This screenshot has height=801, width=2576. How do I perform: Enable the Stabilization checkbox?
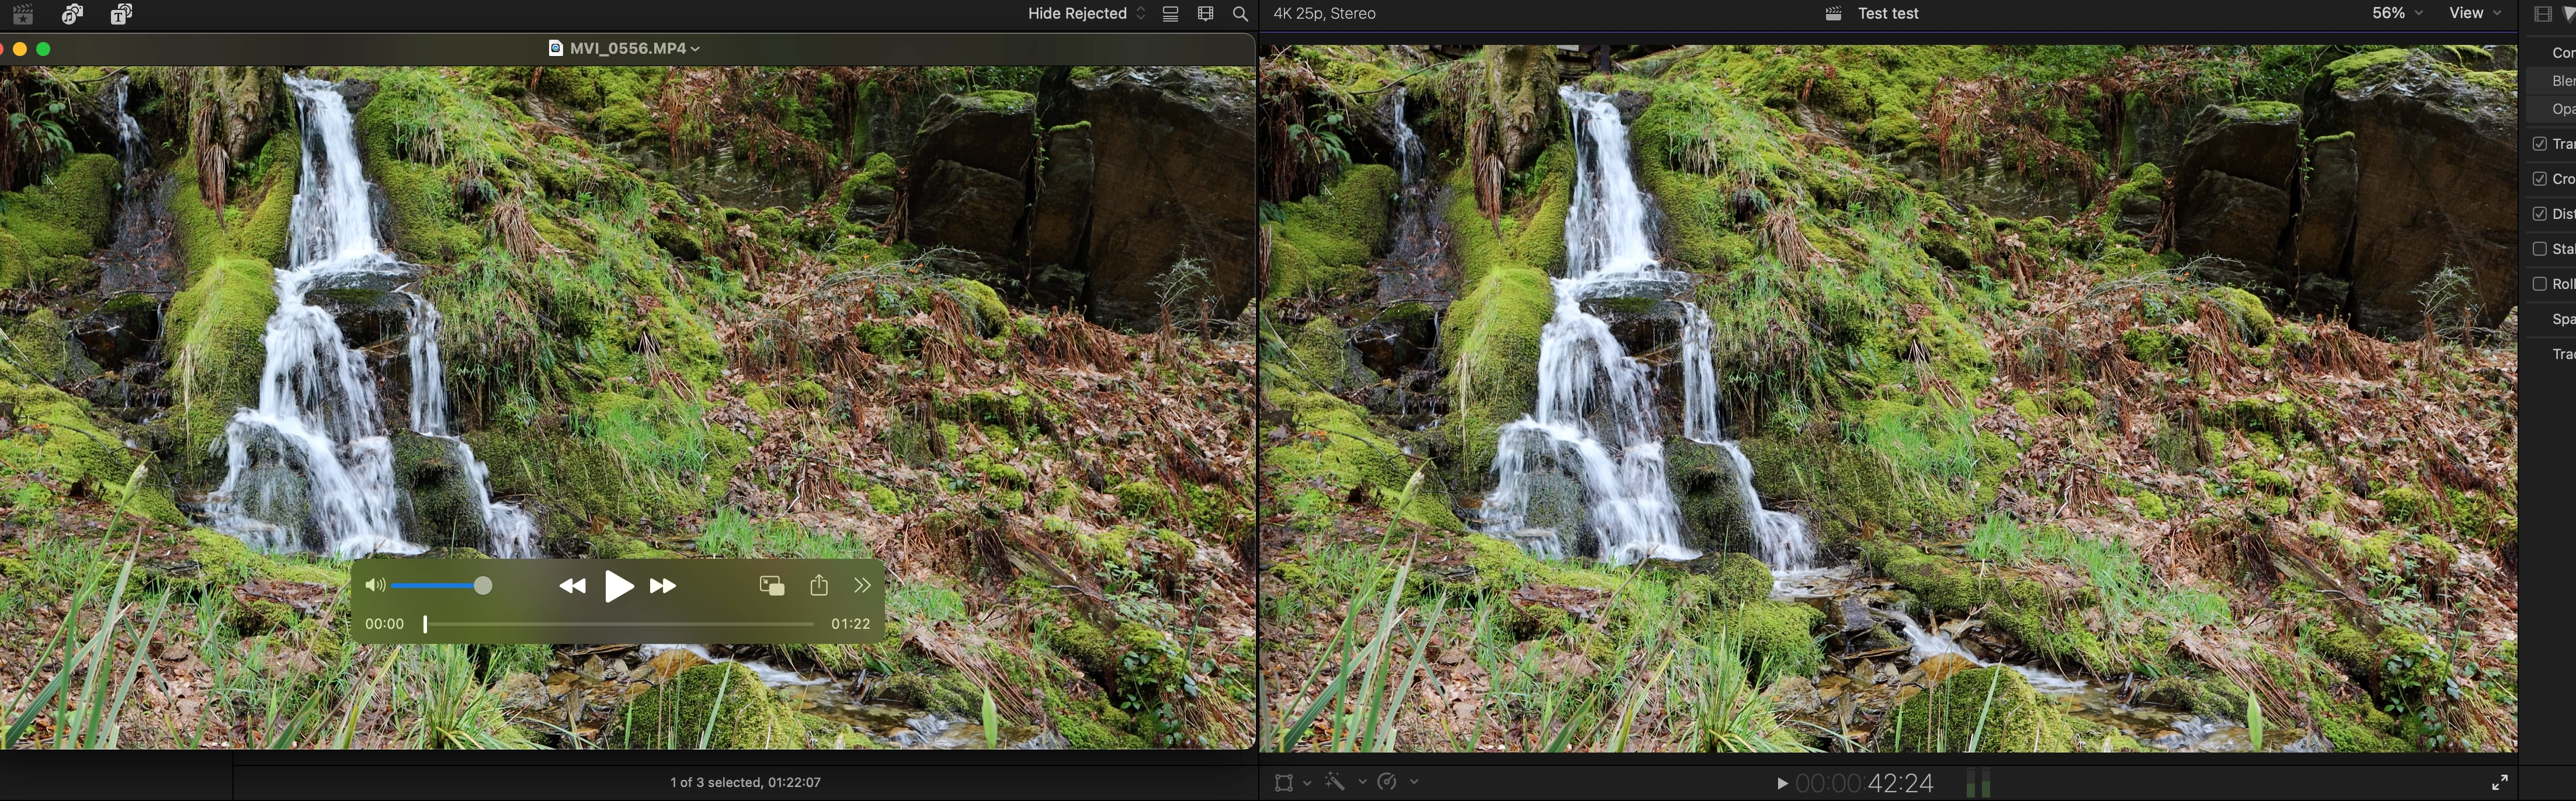tap(2539, 249)
